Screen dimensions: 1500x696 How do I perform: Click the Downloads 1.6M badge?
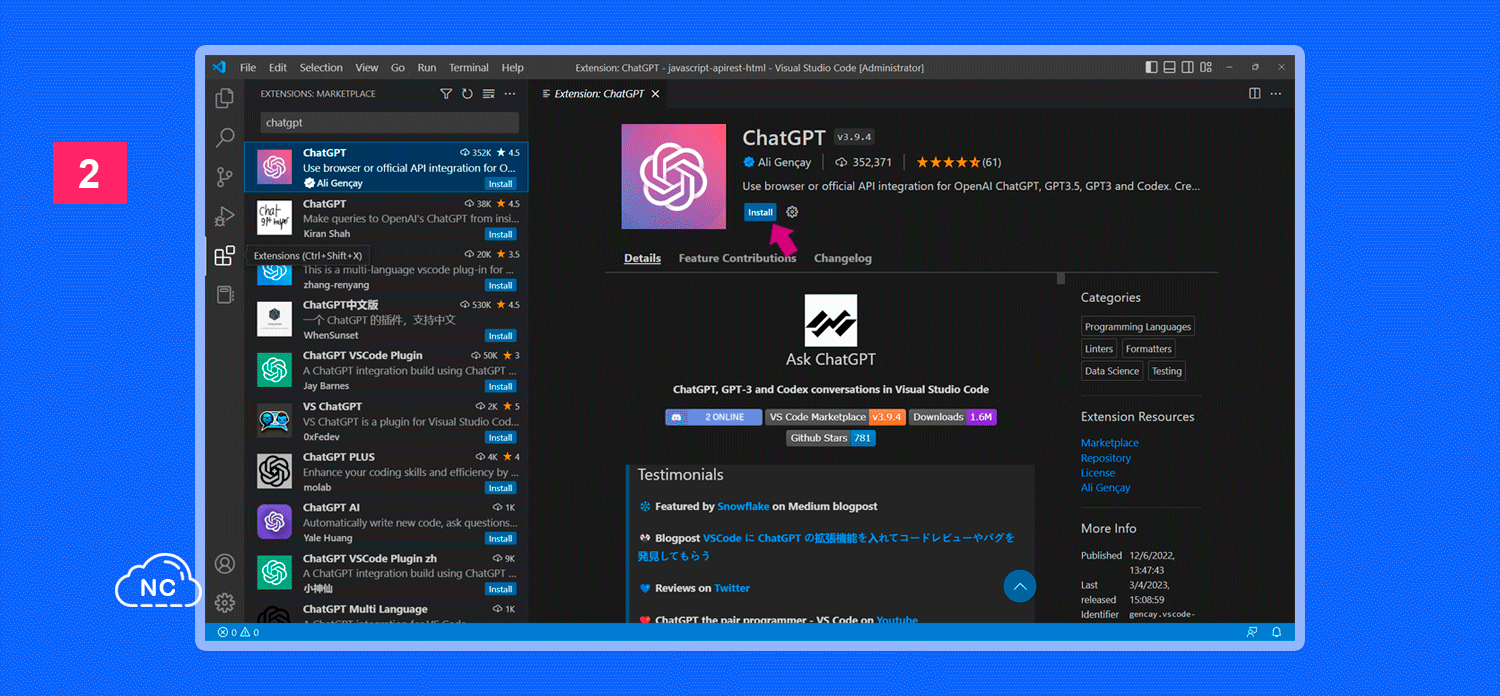pos(953,417)
